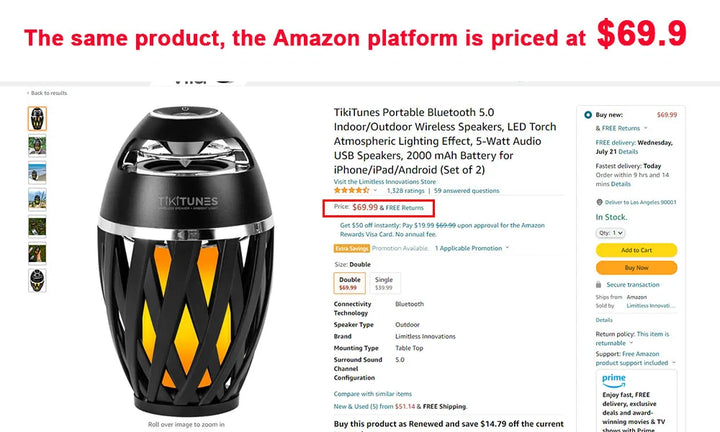Click the Add to Cart button
The image size is (720, 432).
point(636,250)
